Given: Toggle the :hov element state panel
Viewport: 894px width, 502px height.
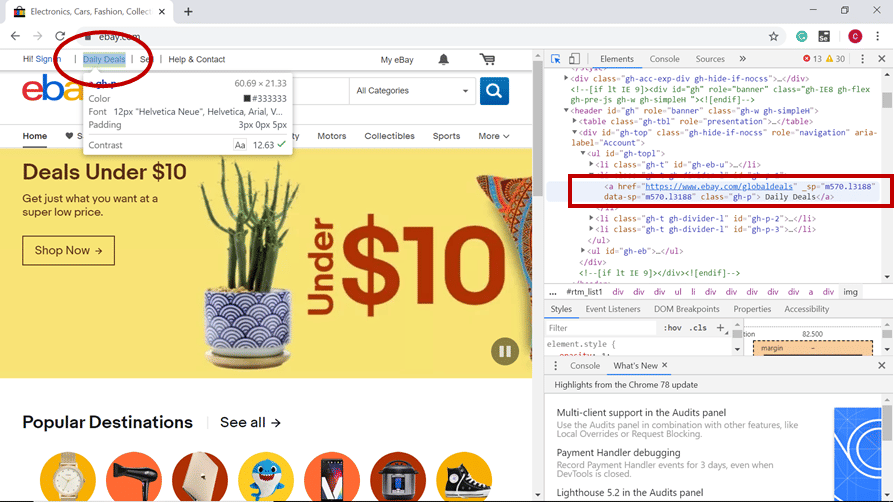Looking at the screenshot, I should 673,328.
